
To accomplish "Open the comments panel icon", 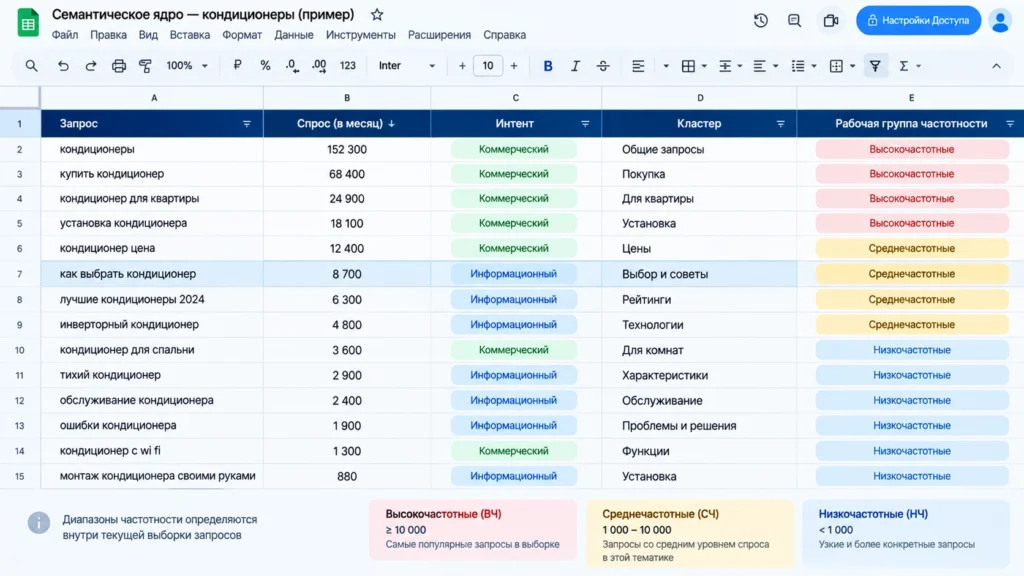I will point(794,20).
